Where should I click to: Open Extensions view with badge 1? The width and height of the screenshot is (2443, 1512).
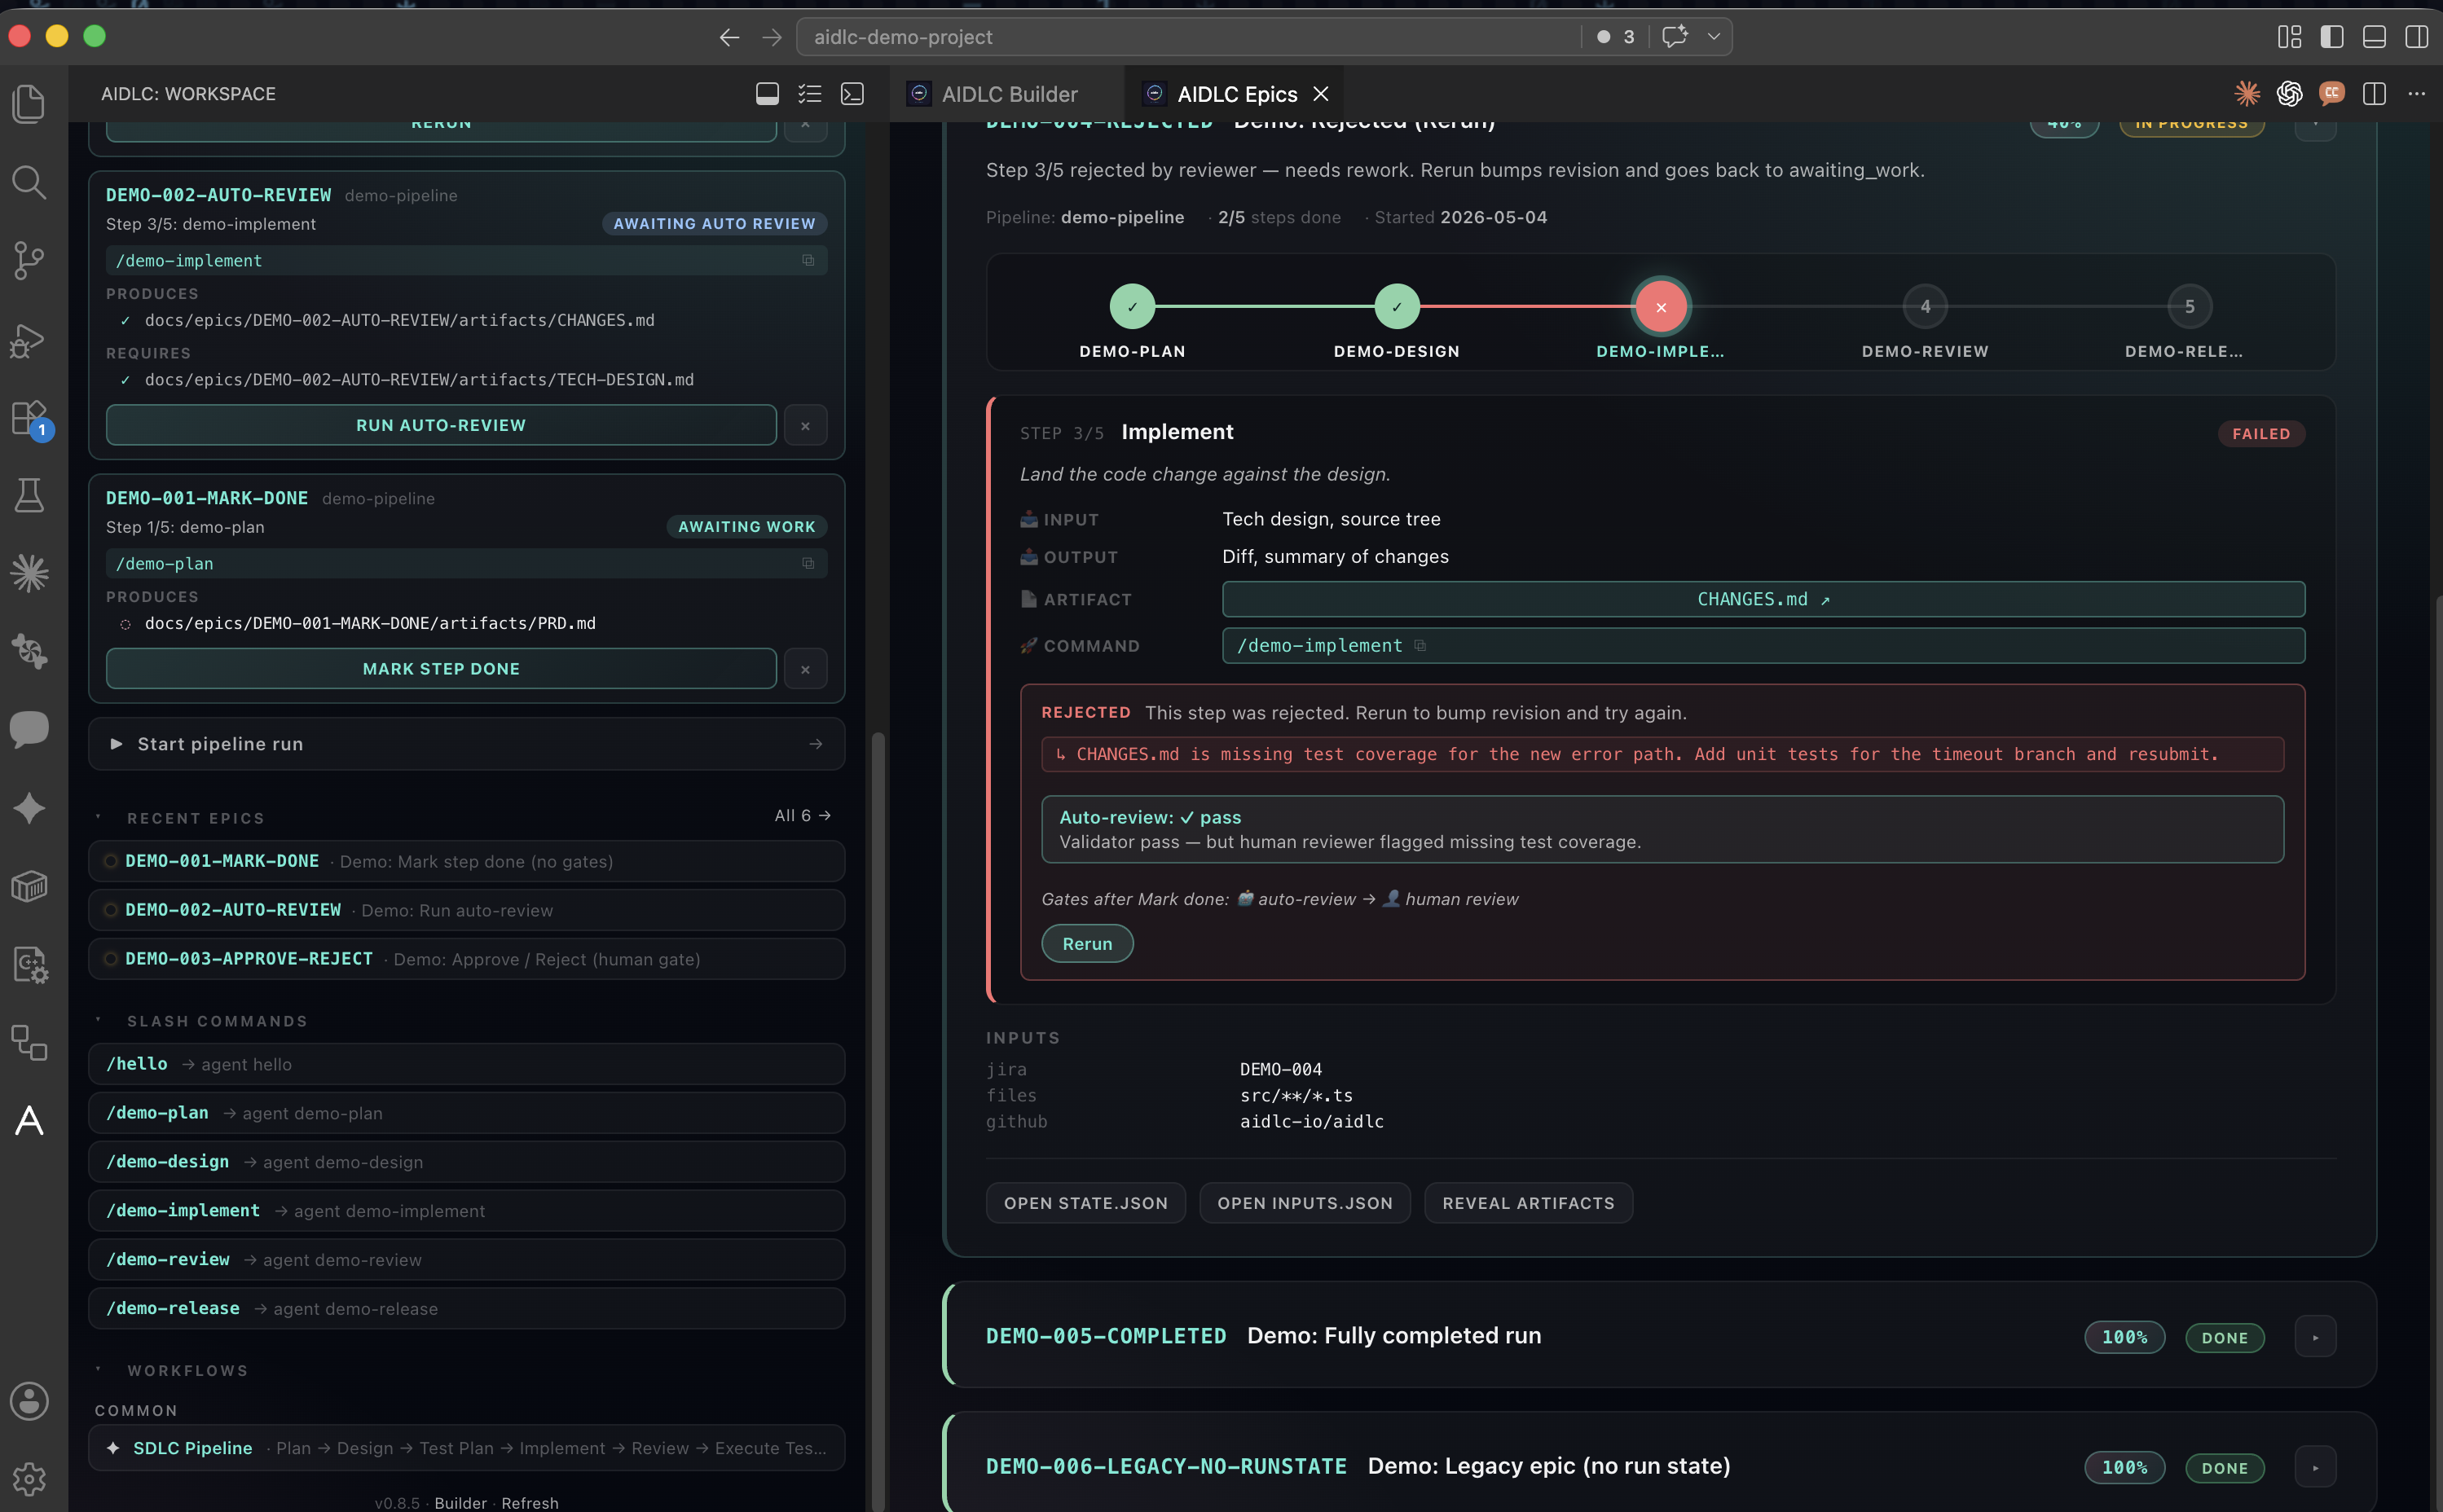(29, 418)
